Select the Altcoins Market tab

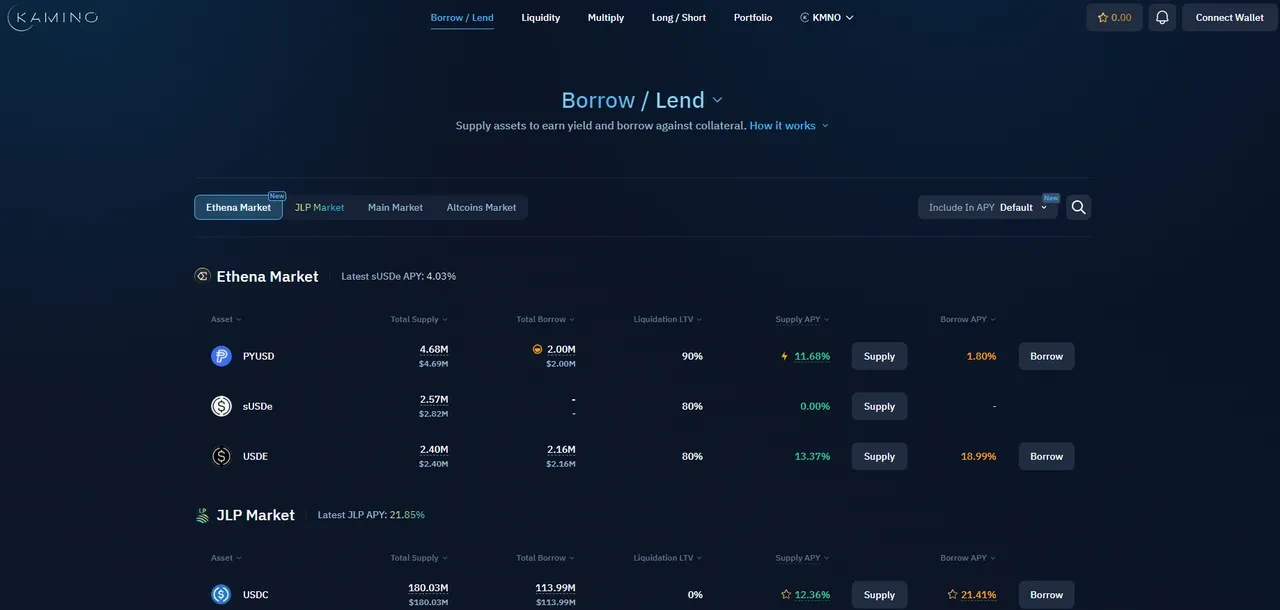[481, 207]
